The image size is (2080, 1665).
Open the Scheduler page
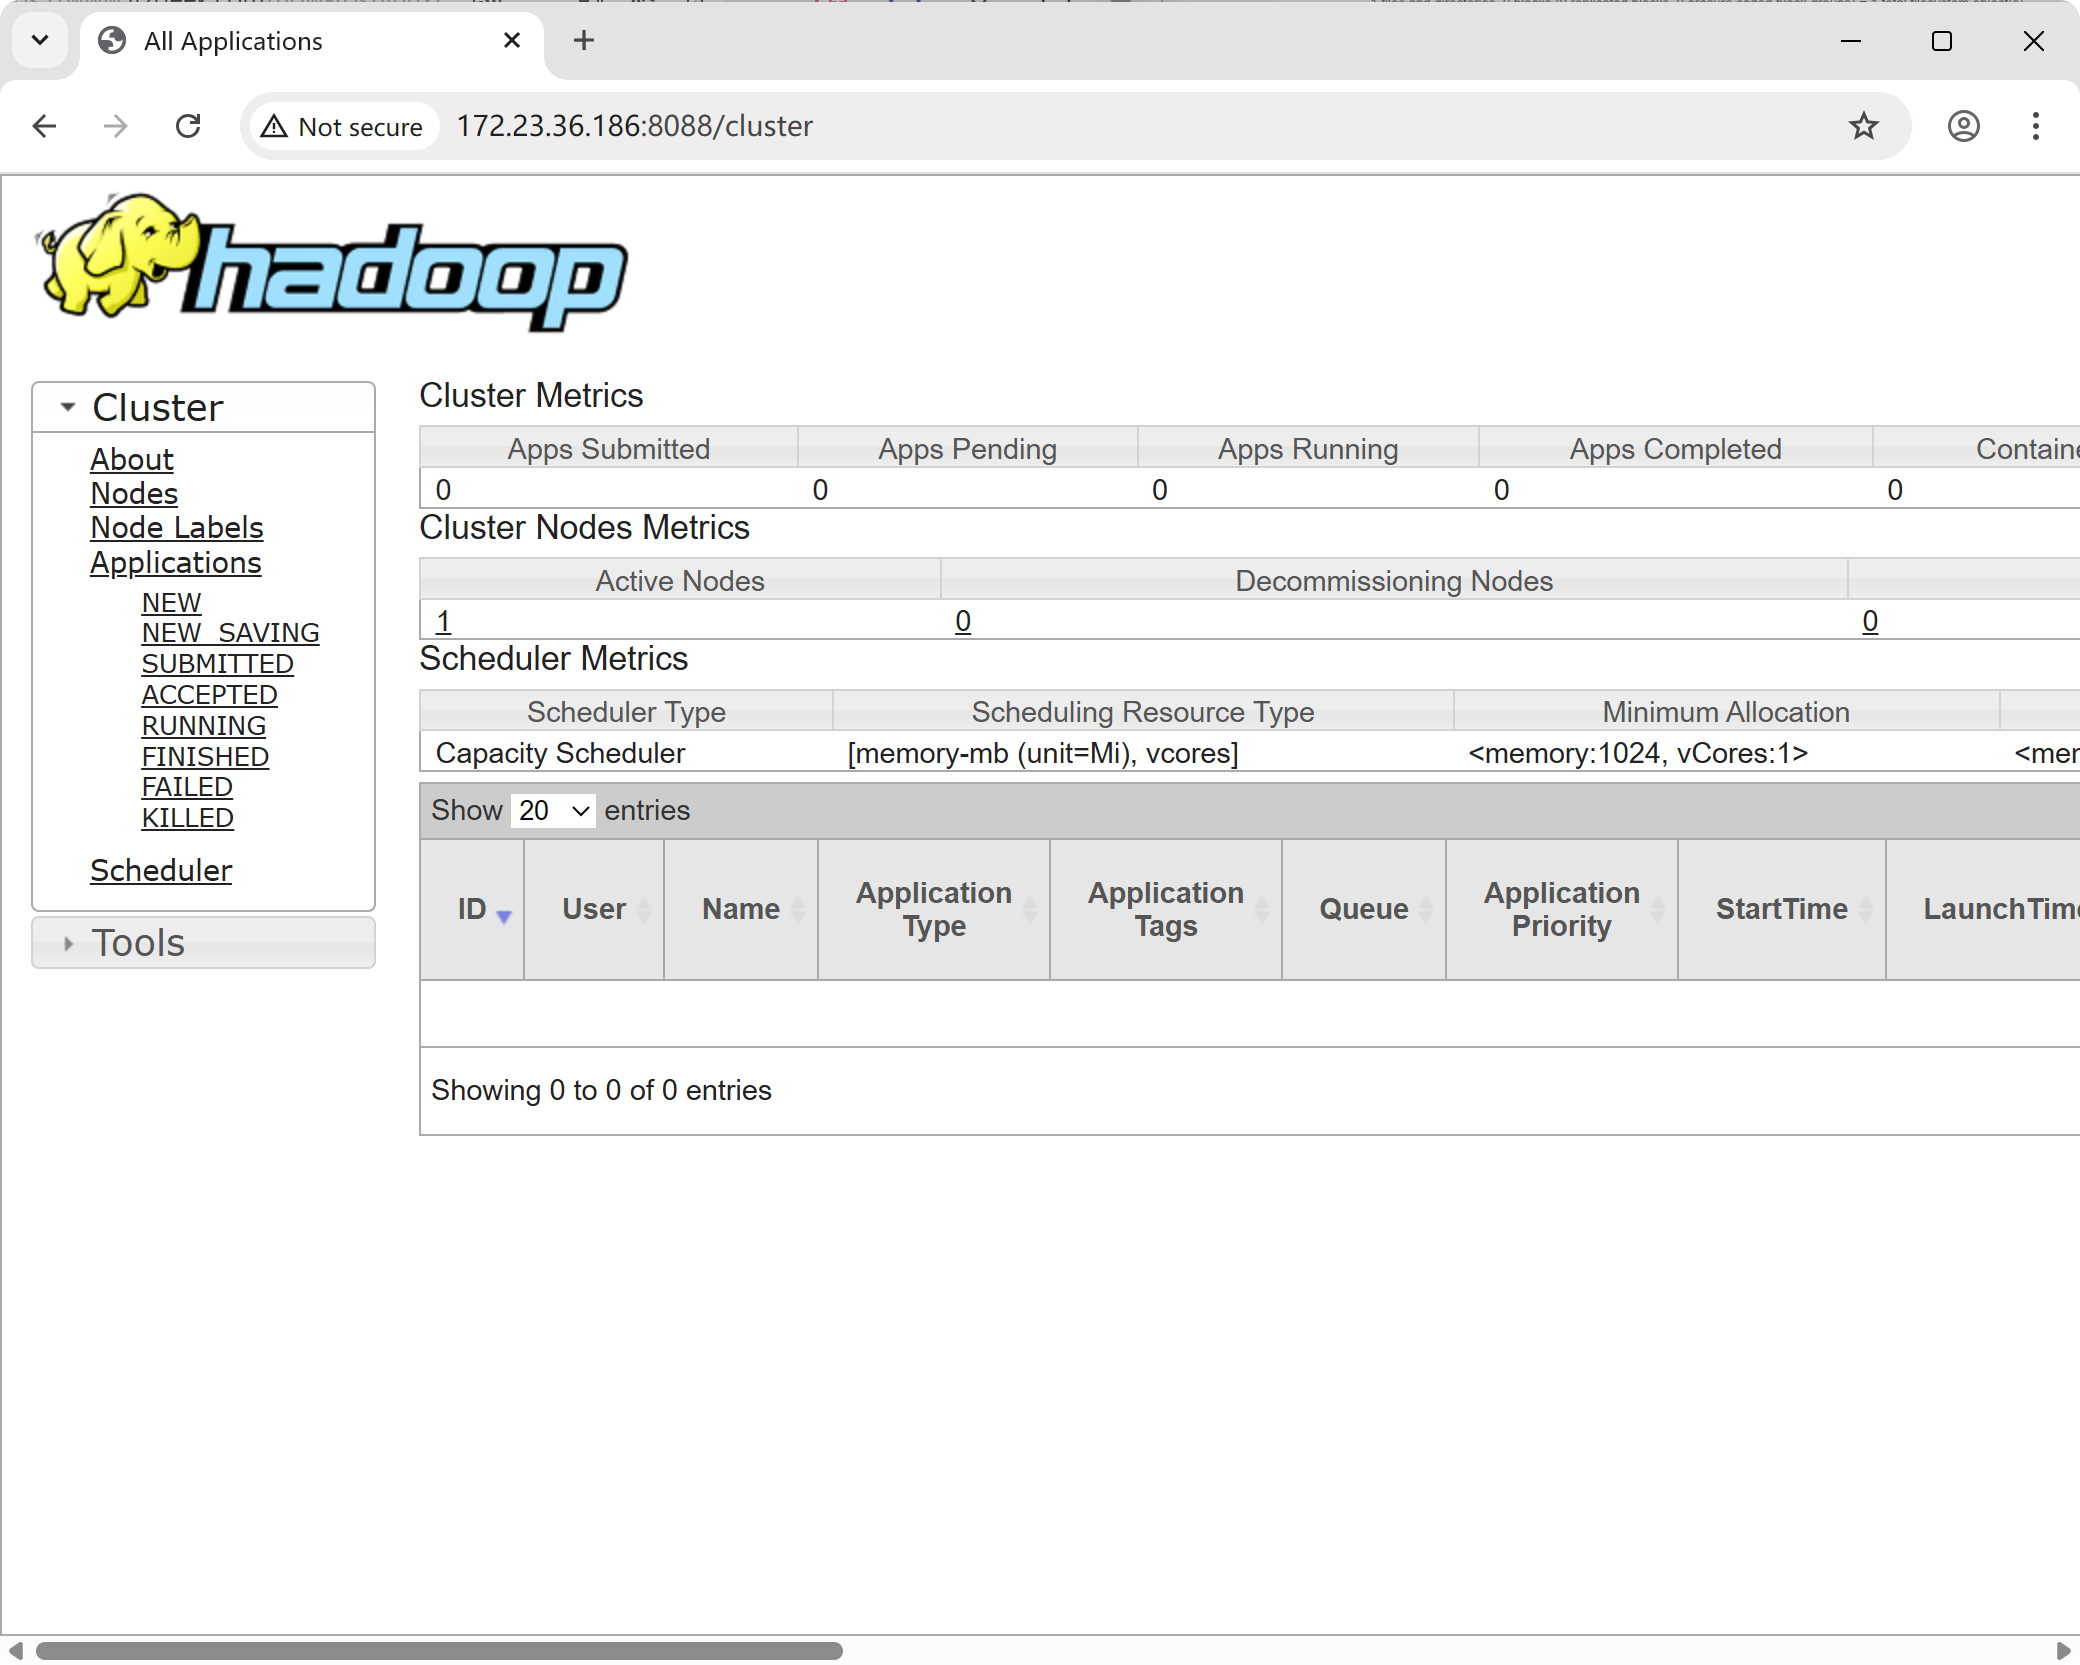161,870
